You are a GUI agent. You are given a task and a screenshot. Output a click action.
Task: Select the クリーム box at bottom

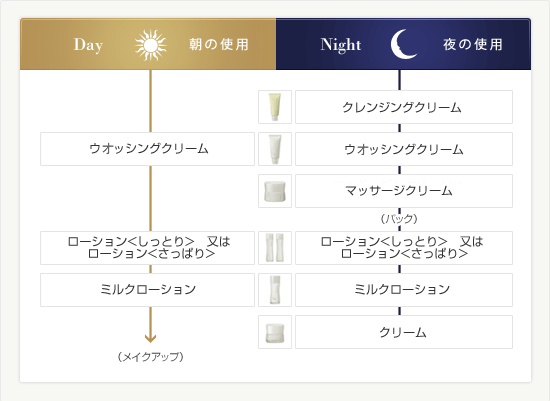pos(404,332)
